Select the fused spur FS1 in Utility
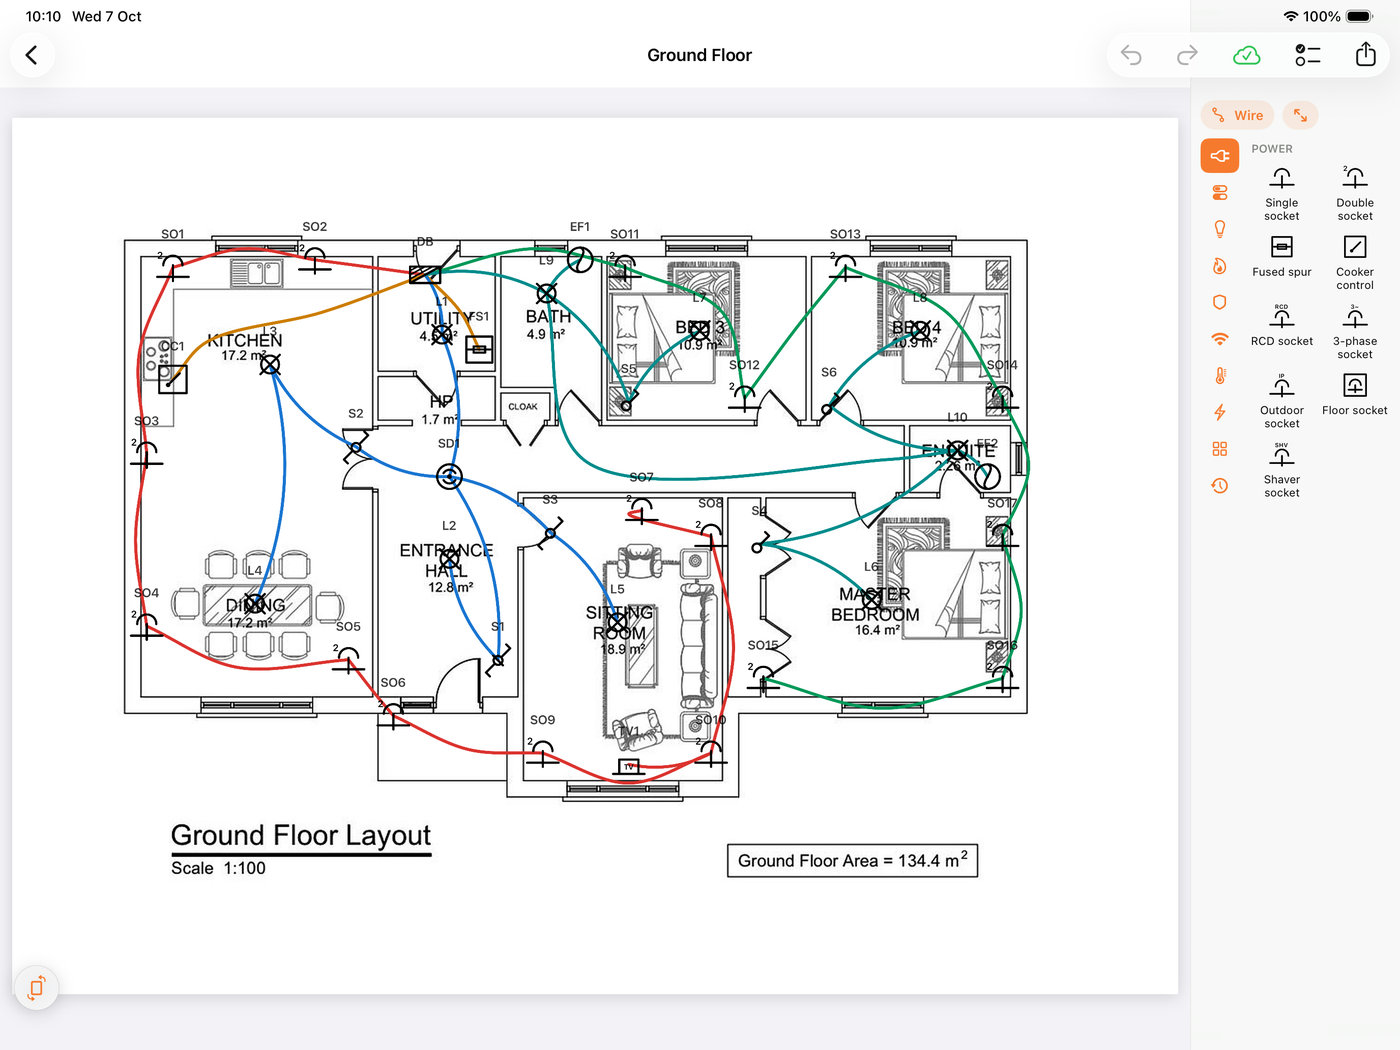 pos(479,349)
